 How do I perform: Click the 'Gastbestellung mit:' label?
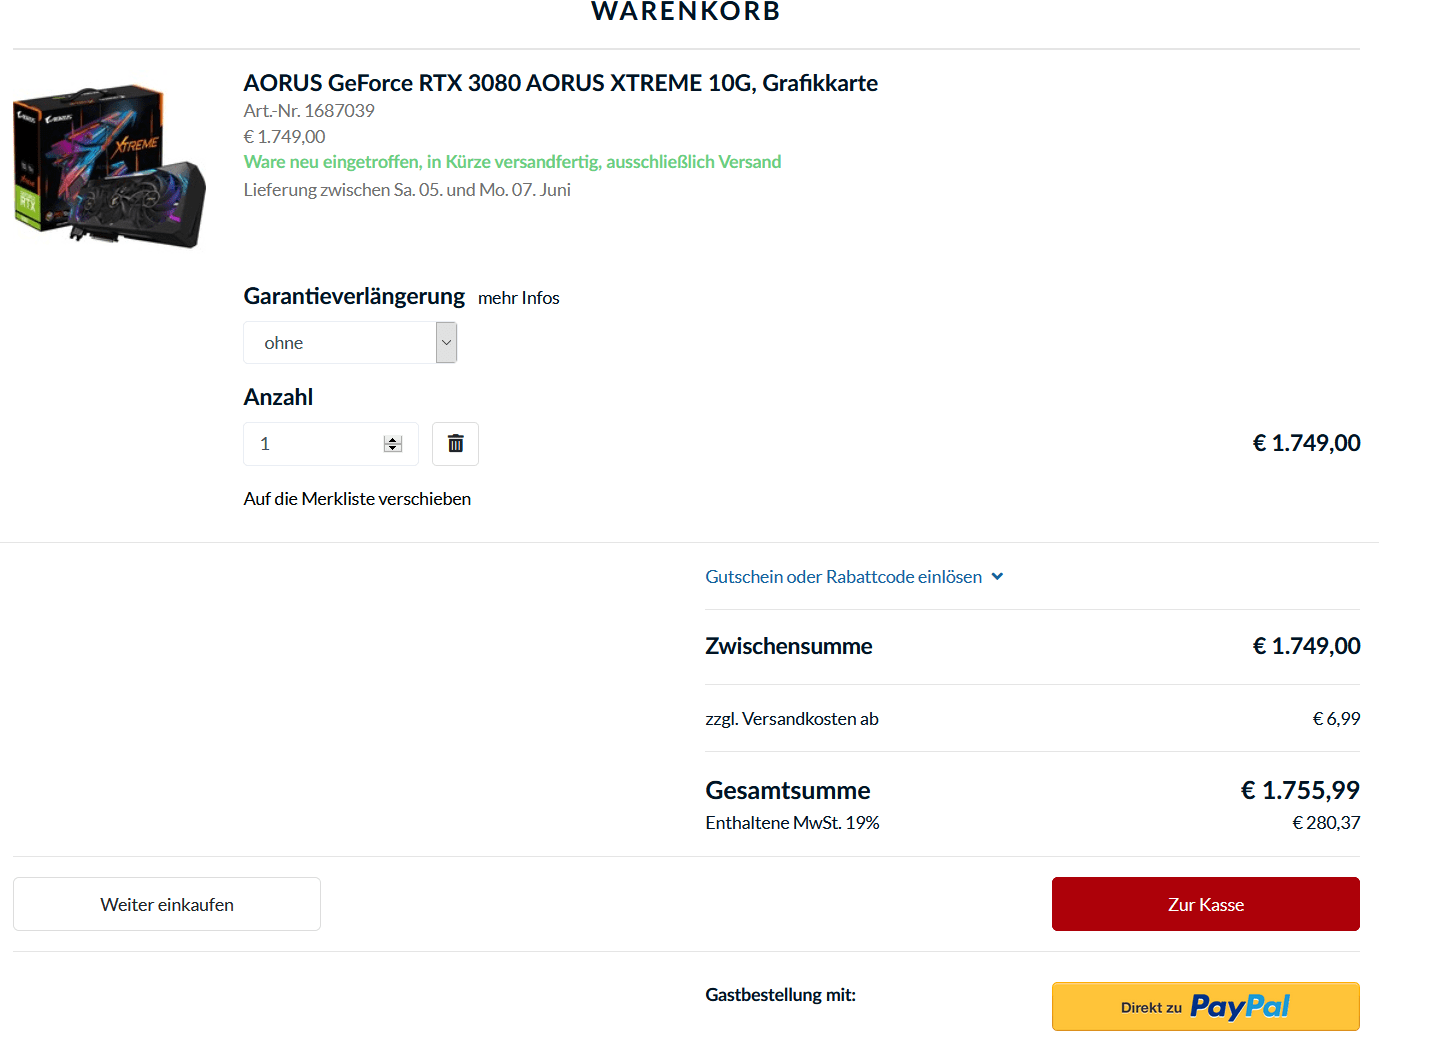click(780, 995)
